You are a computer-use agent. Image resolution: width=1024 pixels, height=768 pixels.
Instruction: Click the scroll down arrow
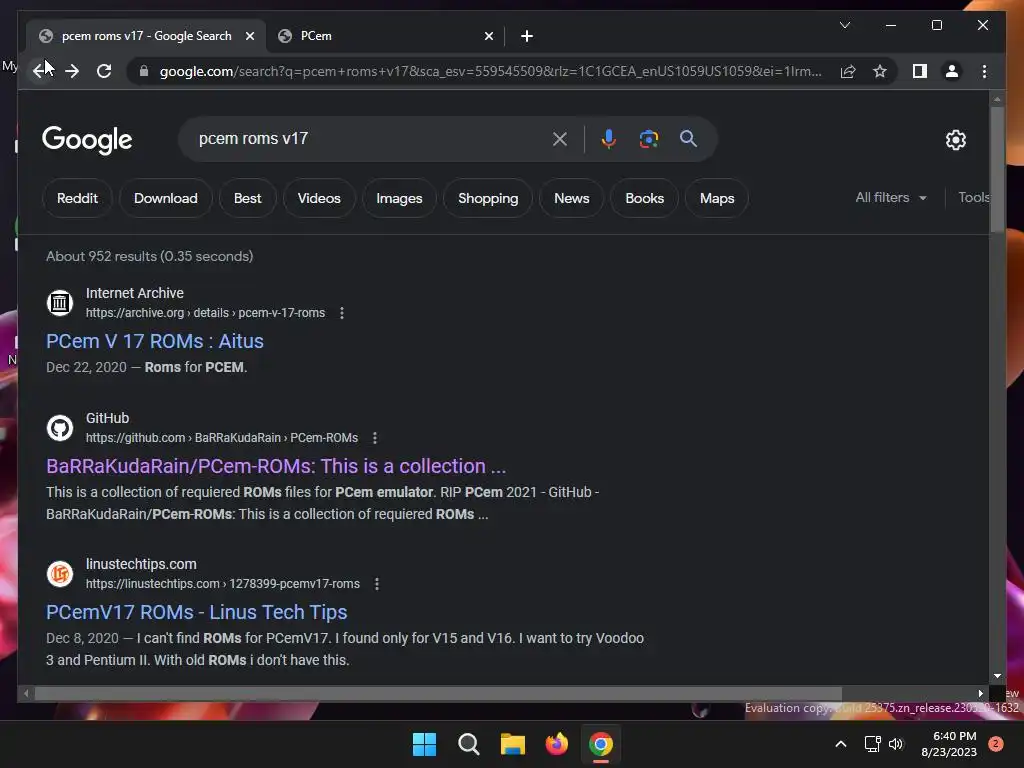tap(997, 676)
